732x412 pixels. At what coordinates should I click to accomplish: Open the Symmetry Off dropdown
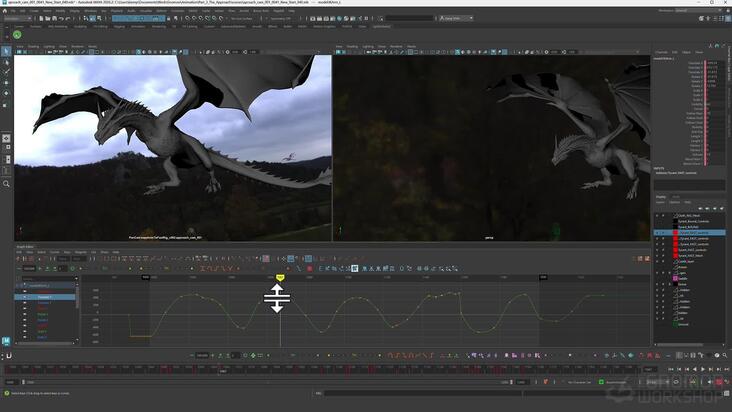pos(281,18)
